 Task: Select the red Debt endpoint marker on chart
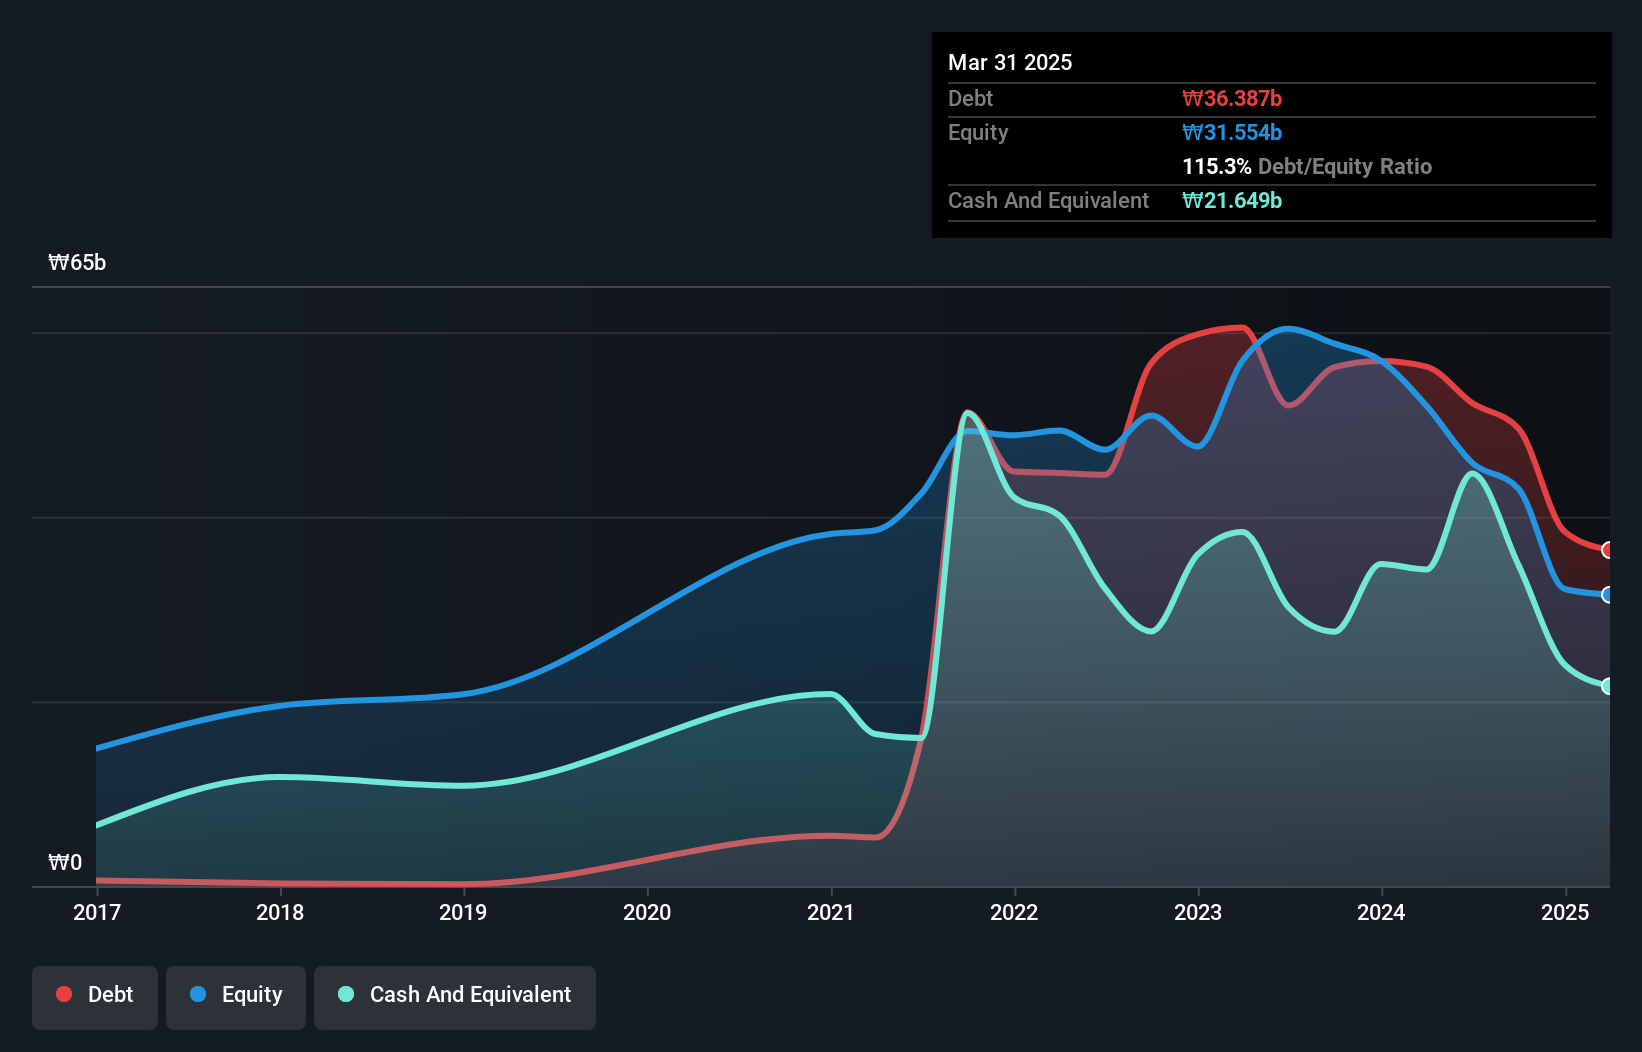tap(1608, 549)
